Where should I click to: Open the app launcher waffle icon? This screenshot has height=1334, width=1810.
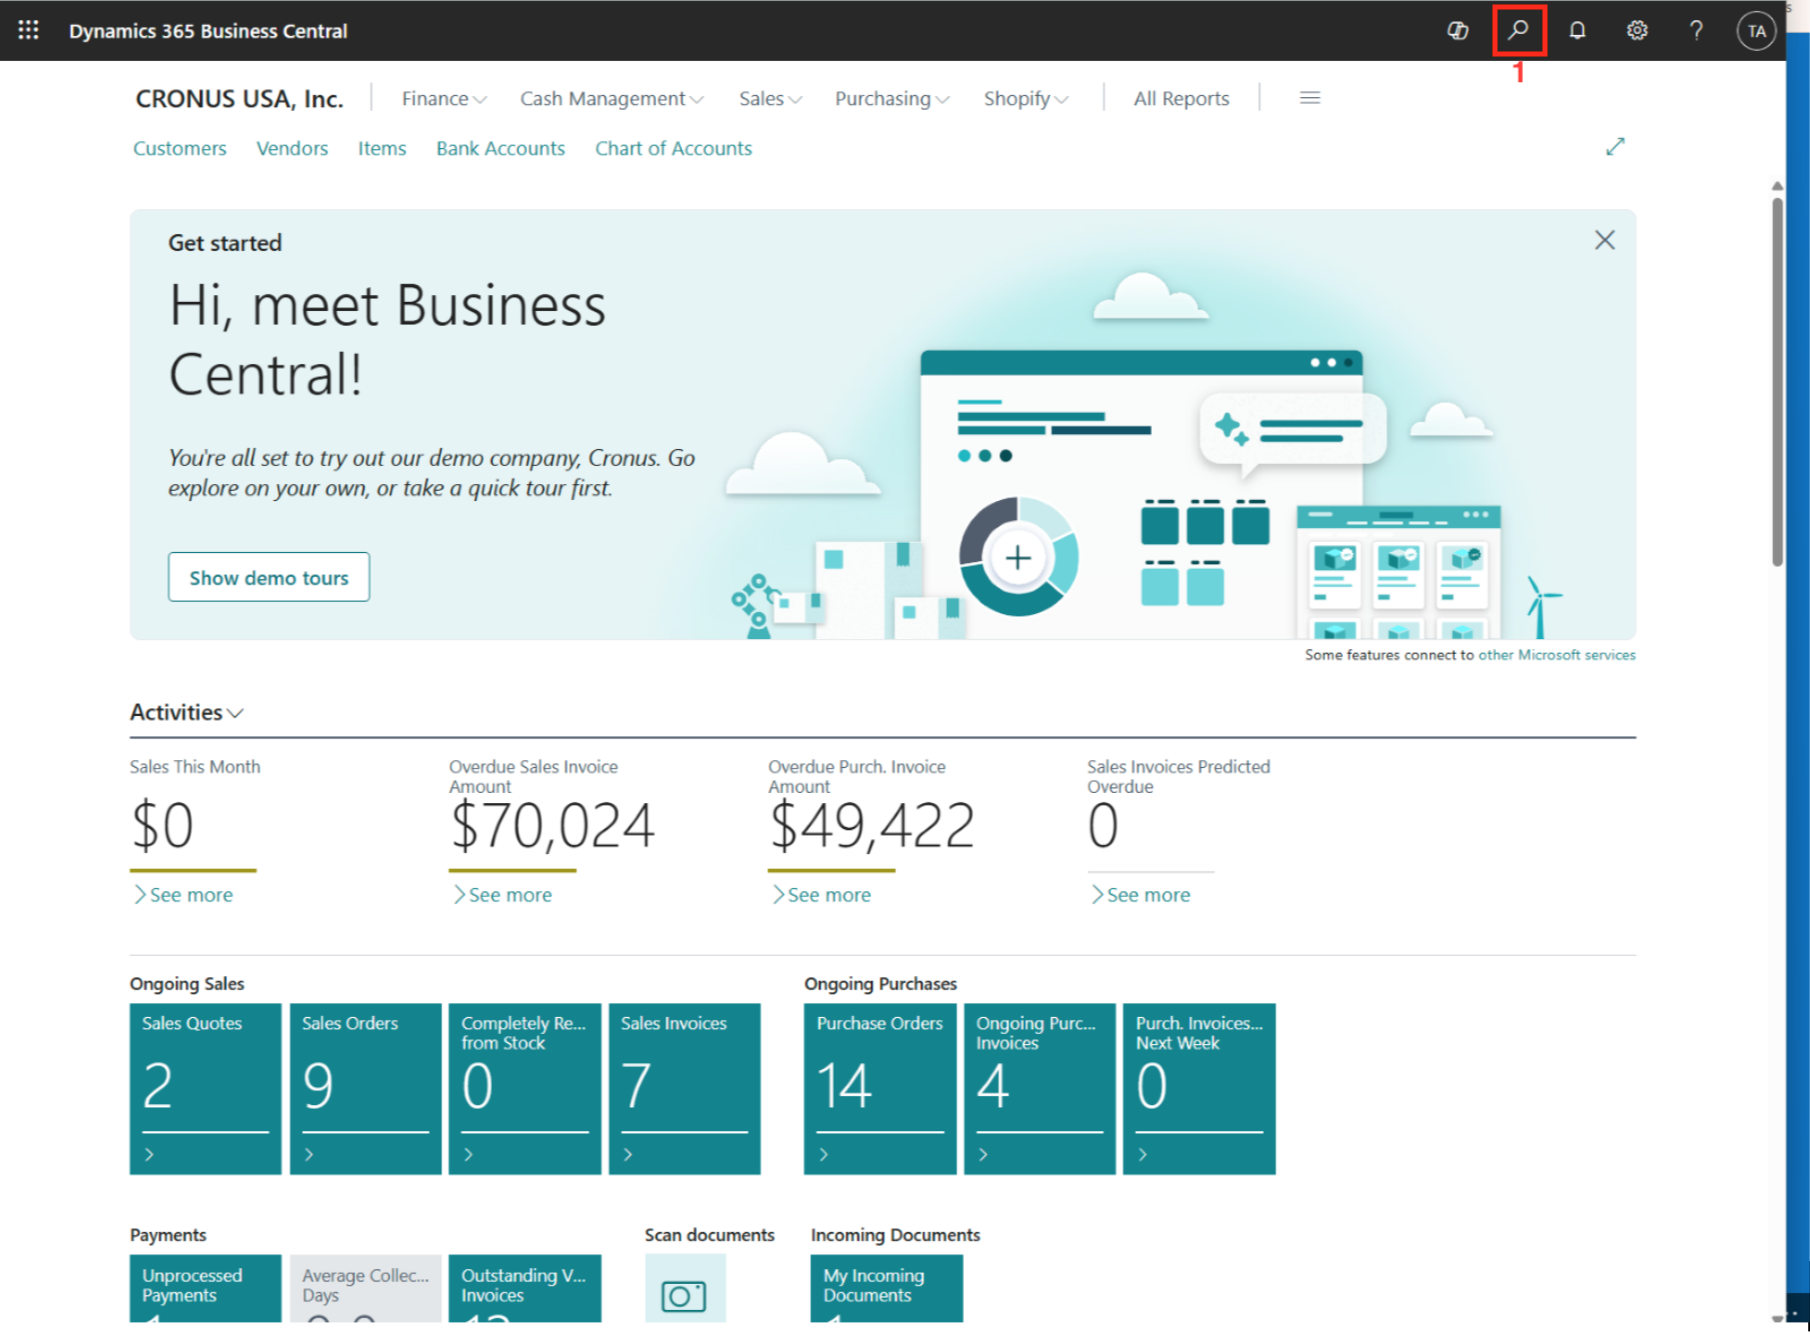pyautogui.click(x=28, y=30)
